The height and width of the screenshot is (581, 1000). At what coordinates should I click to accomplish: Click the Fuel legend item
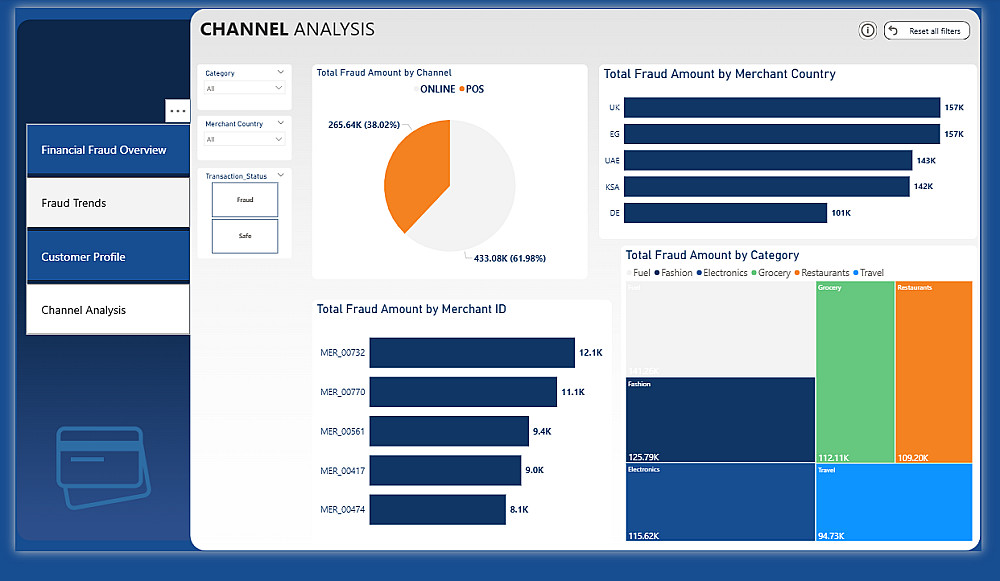coord(638,273)
